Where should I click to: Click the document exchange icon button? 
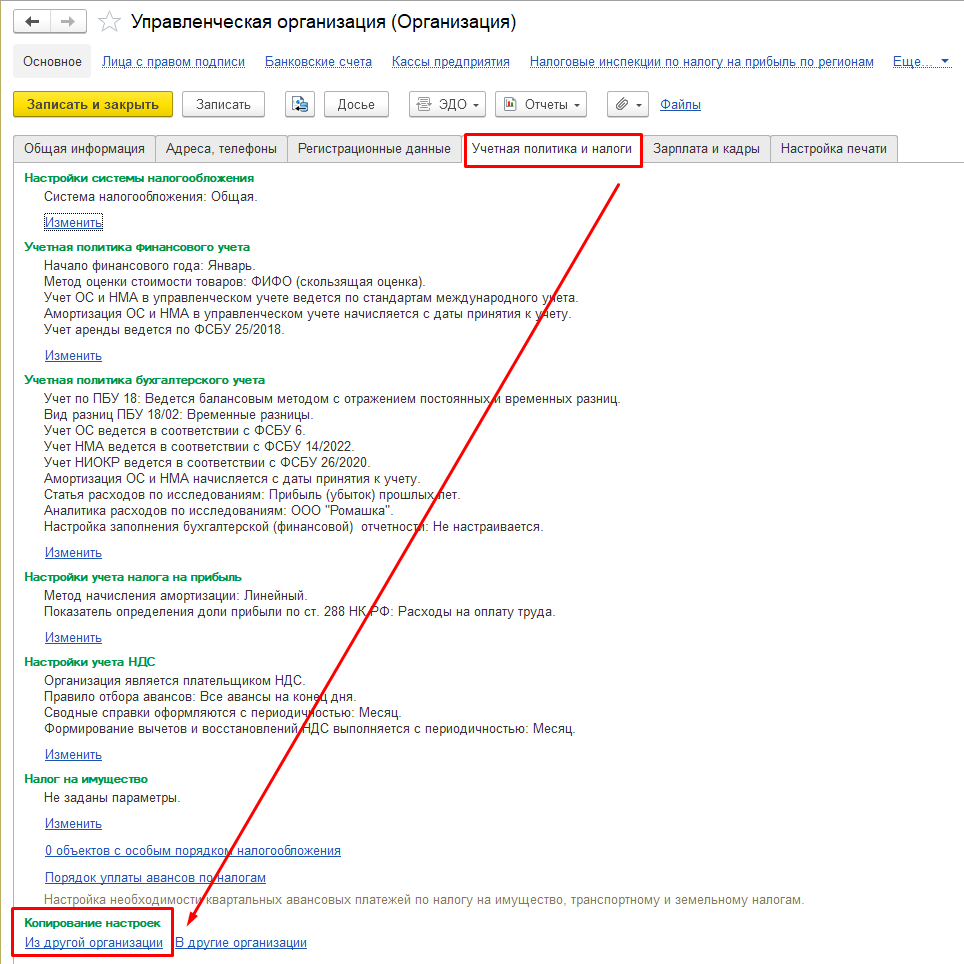click(x=300, y=104)
